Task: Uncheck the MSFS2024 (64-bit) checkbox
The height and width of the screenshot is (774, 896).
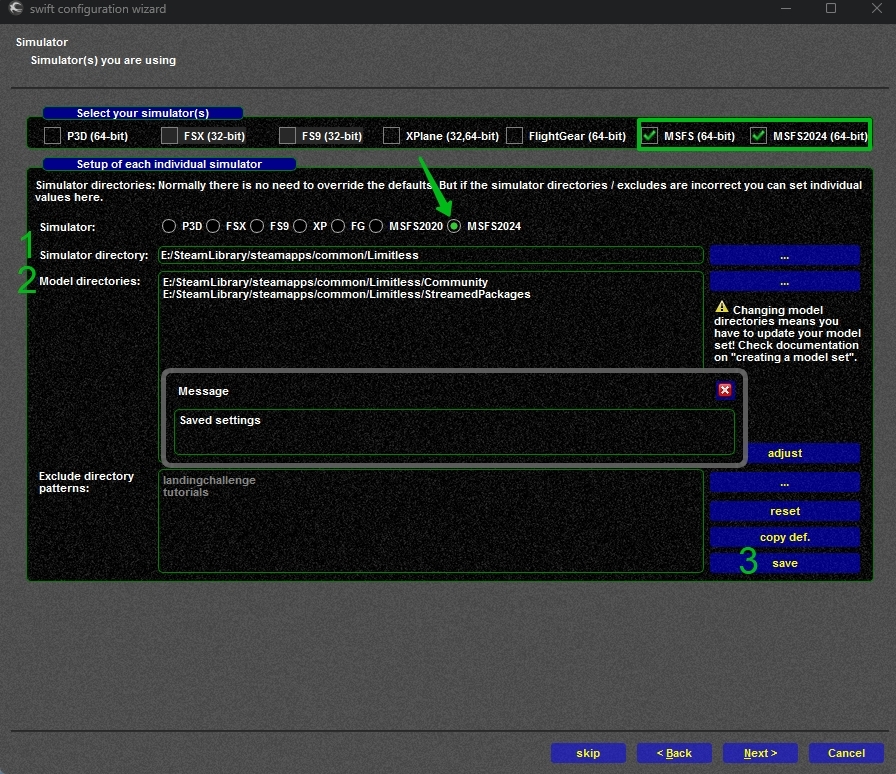Action: [x=759, y=135]
